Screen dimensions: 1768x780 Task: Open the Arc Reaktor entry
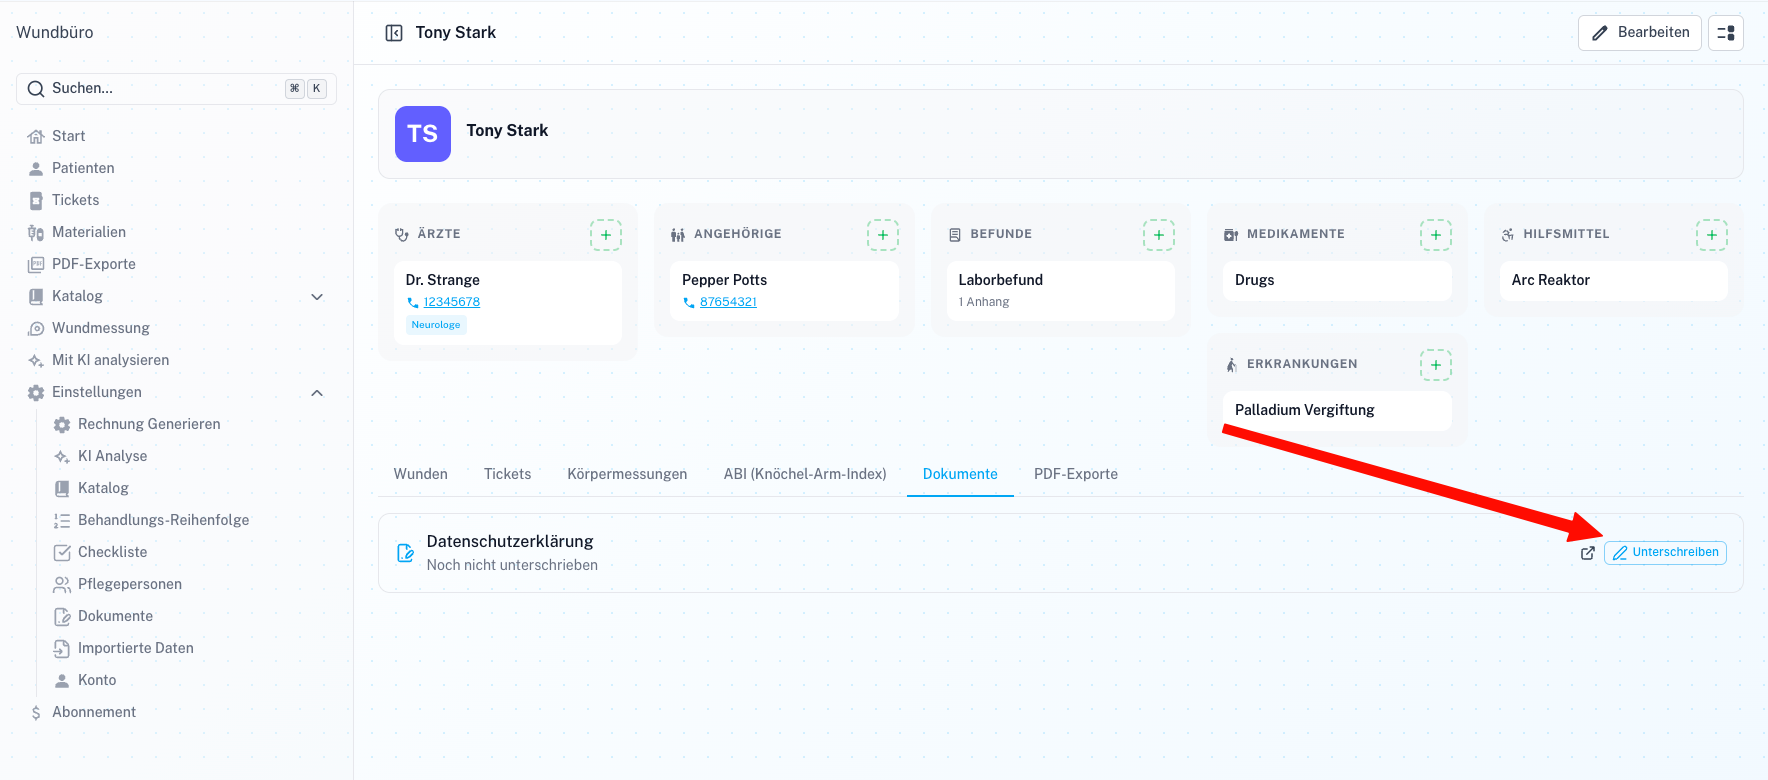[x=1613, y=281]
